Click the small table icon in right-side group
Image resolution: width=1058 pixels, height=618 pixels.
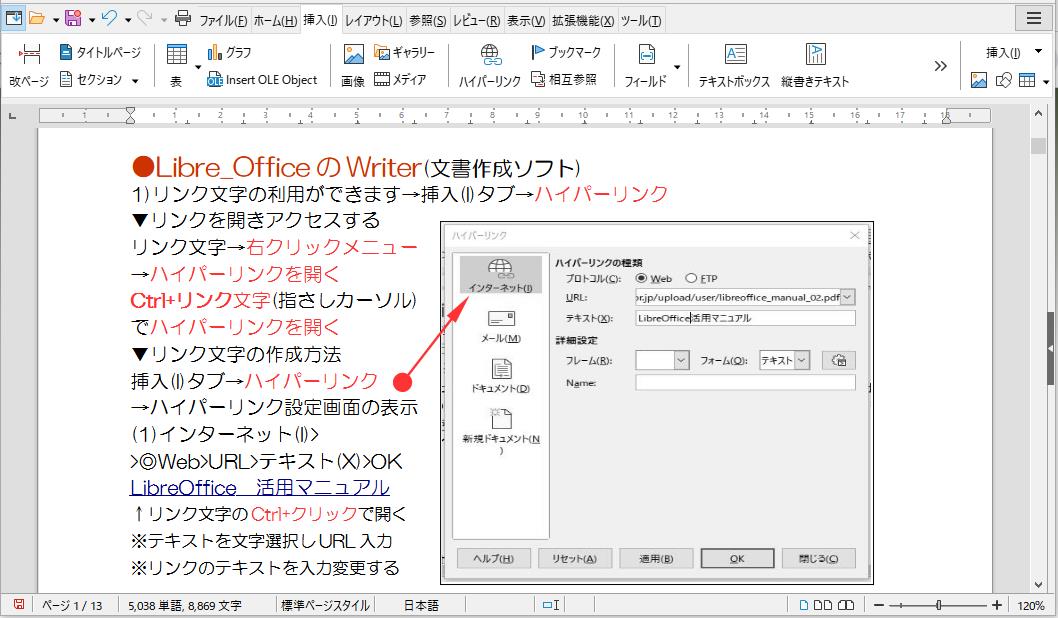coord(1027,80)
